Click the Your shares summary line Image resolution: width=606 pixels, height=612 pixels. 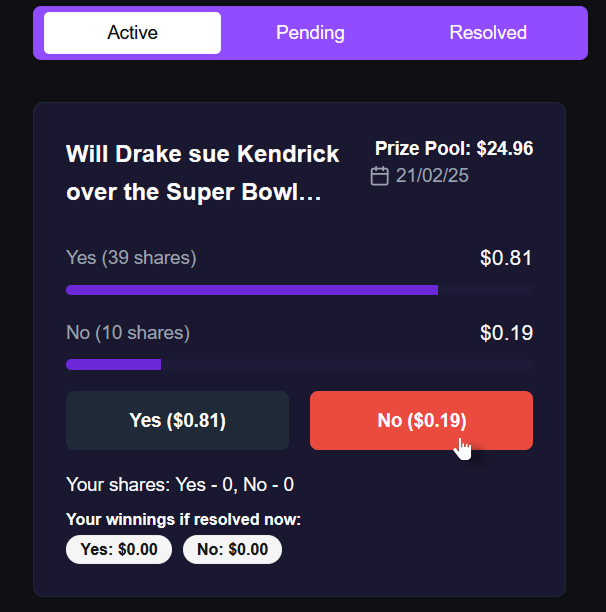click(180, 485)
